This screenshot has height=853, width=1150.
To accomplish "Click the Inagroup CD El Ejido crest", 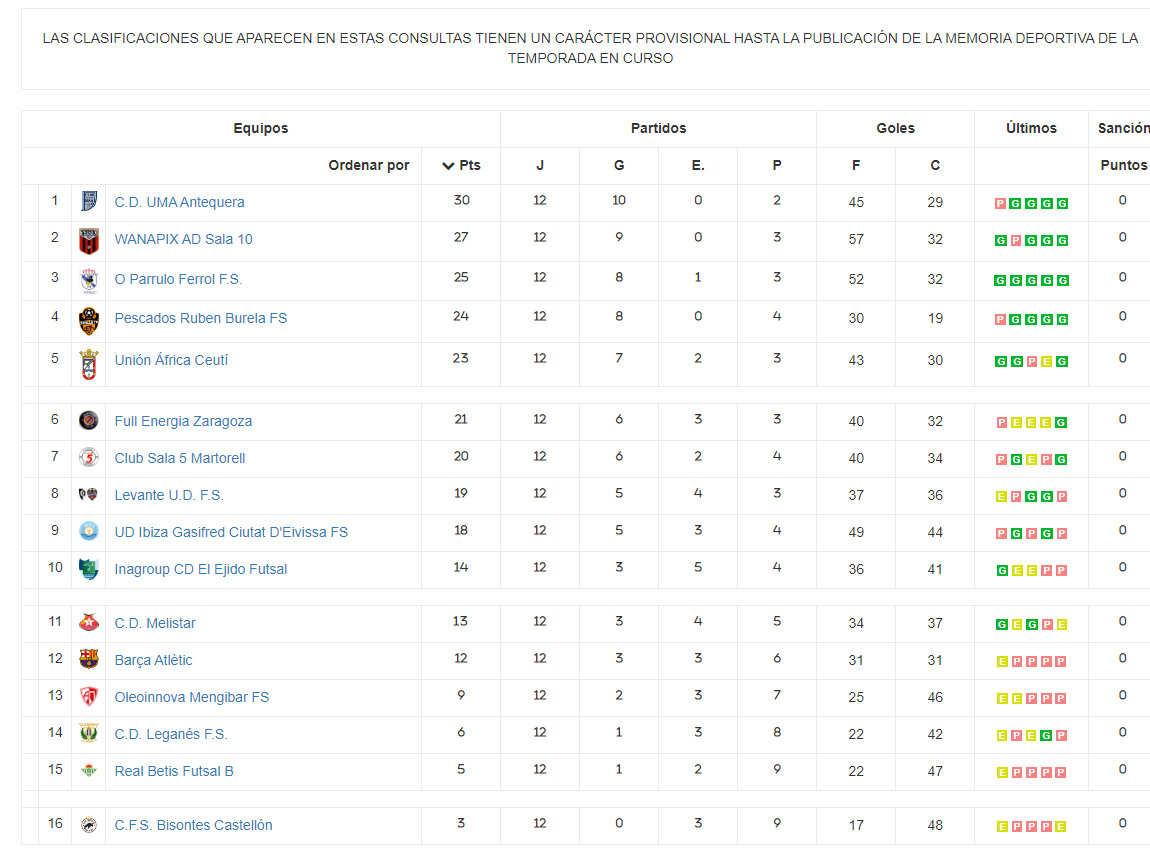I will pos(89,568).
